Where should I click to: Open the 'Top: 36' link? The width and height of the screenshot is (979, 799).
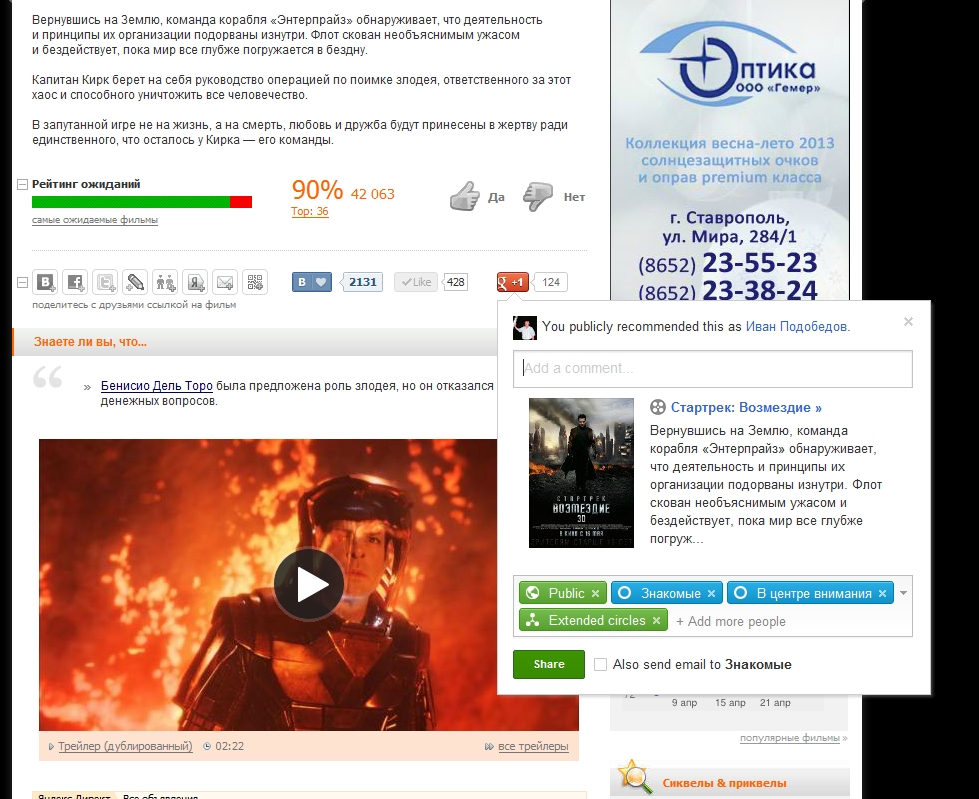310,211
